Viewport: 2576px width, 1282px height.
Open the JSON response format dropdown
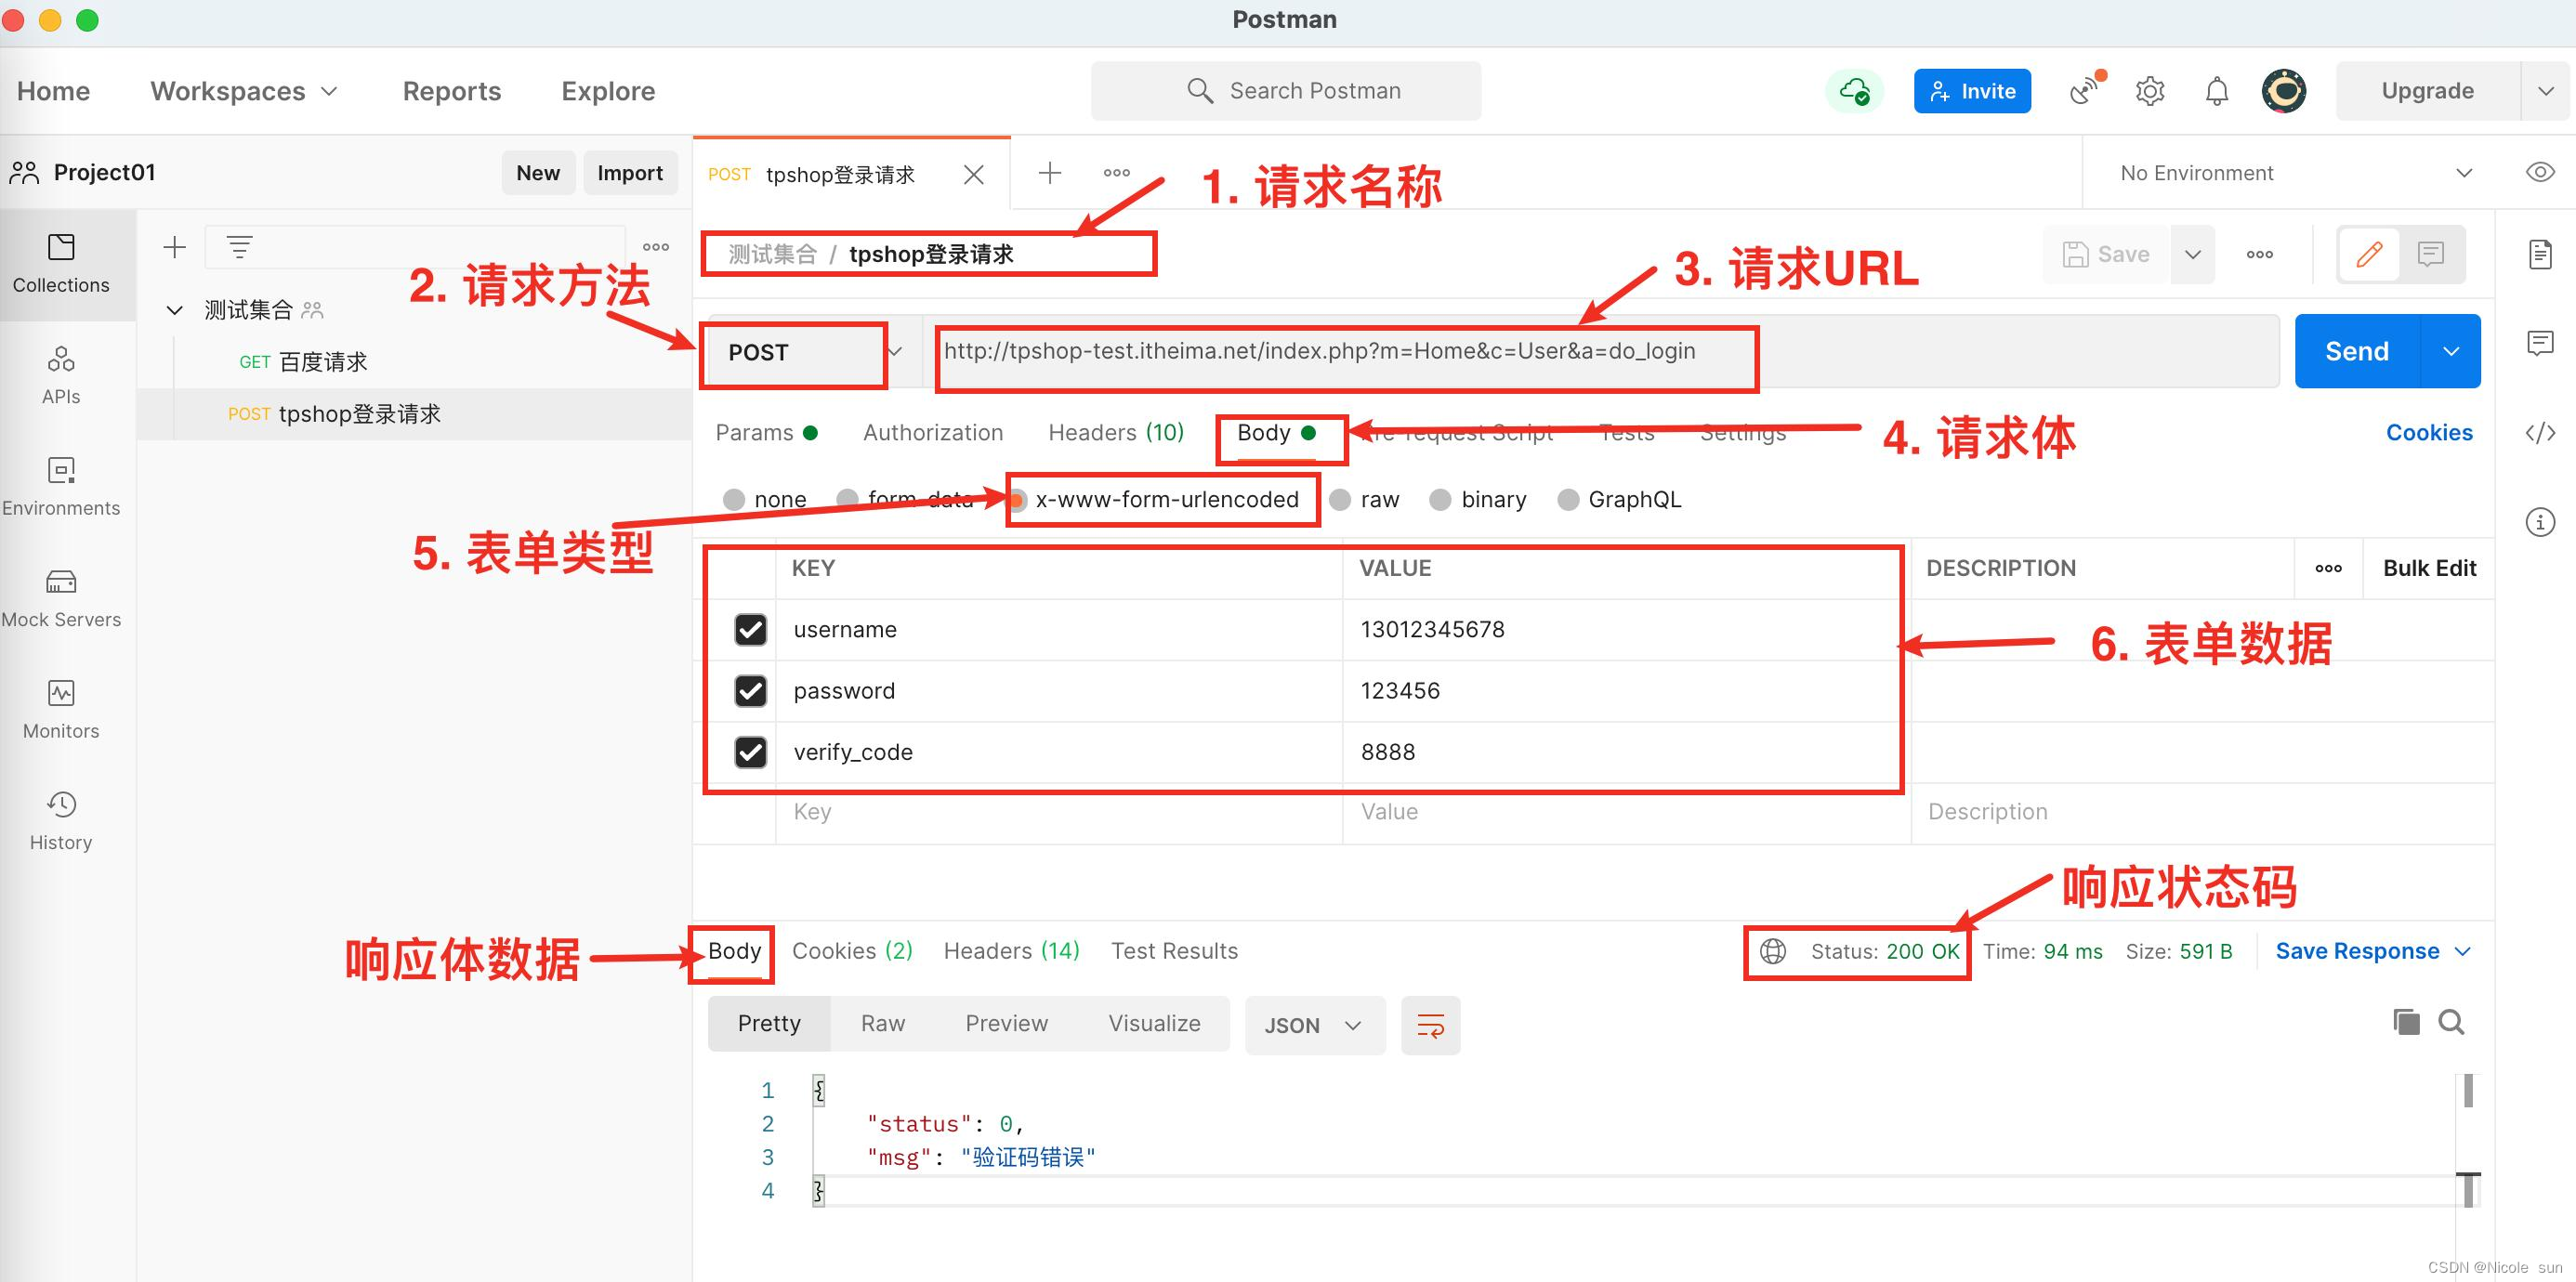click(1313, 1025)
